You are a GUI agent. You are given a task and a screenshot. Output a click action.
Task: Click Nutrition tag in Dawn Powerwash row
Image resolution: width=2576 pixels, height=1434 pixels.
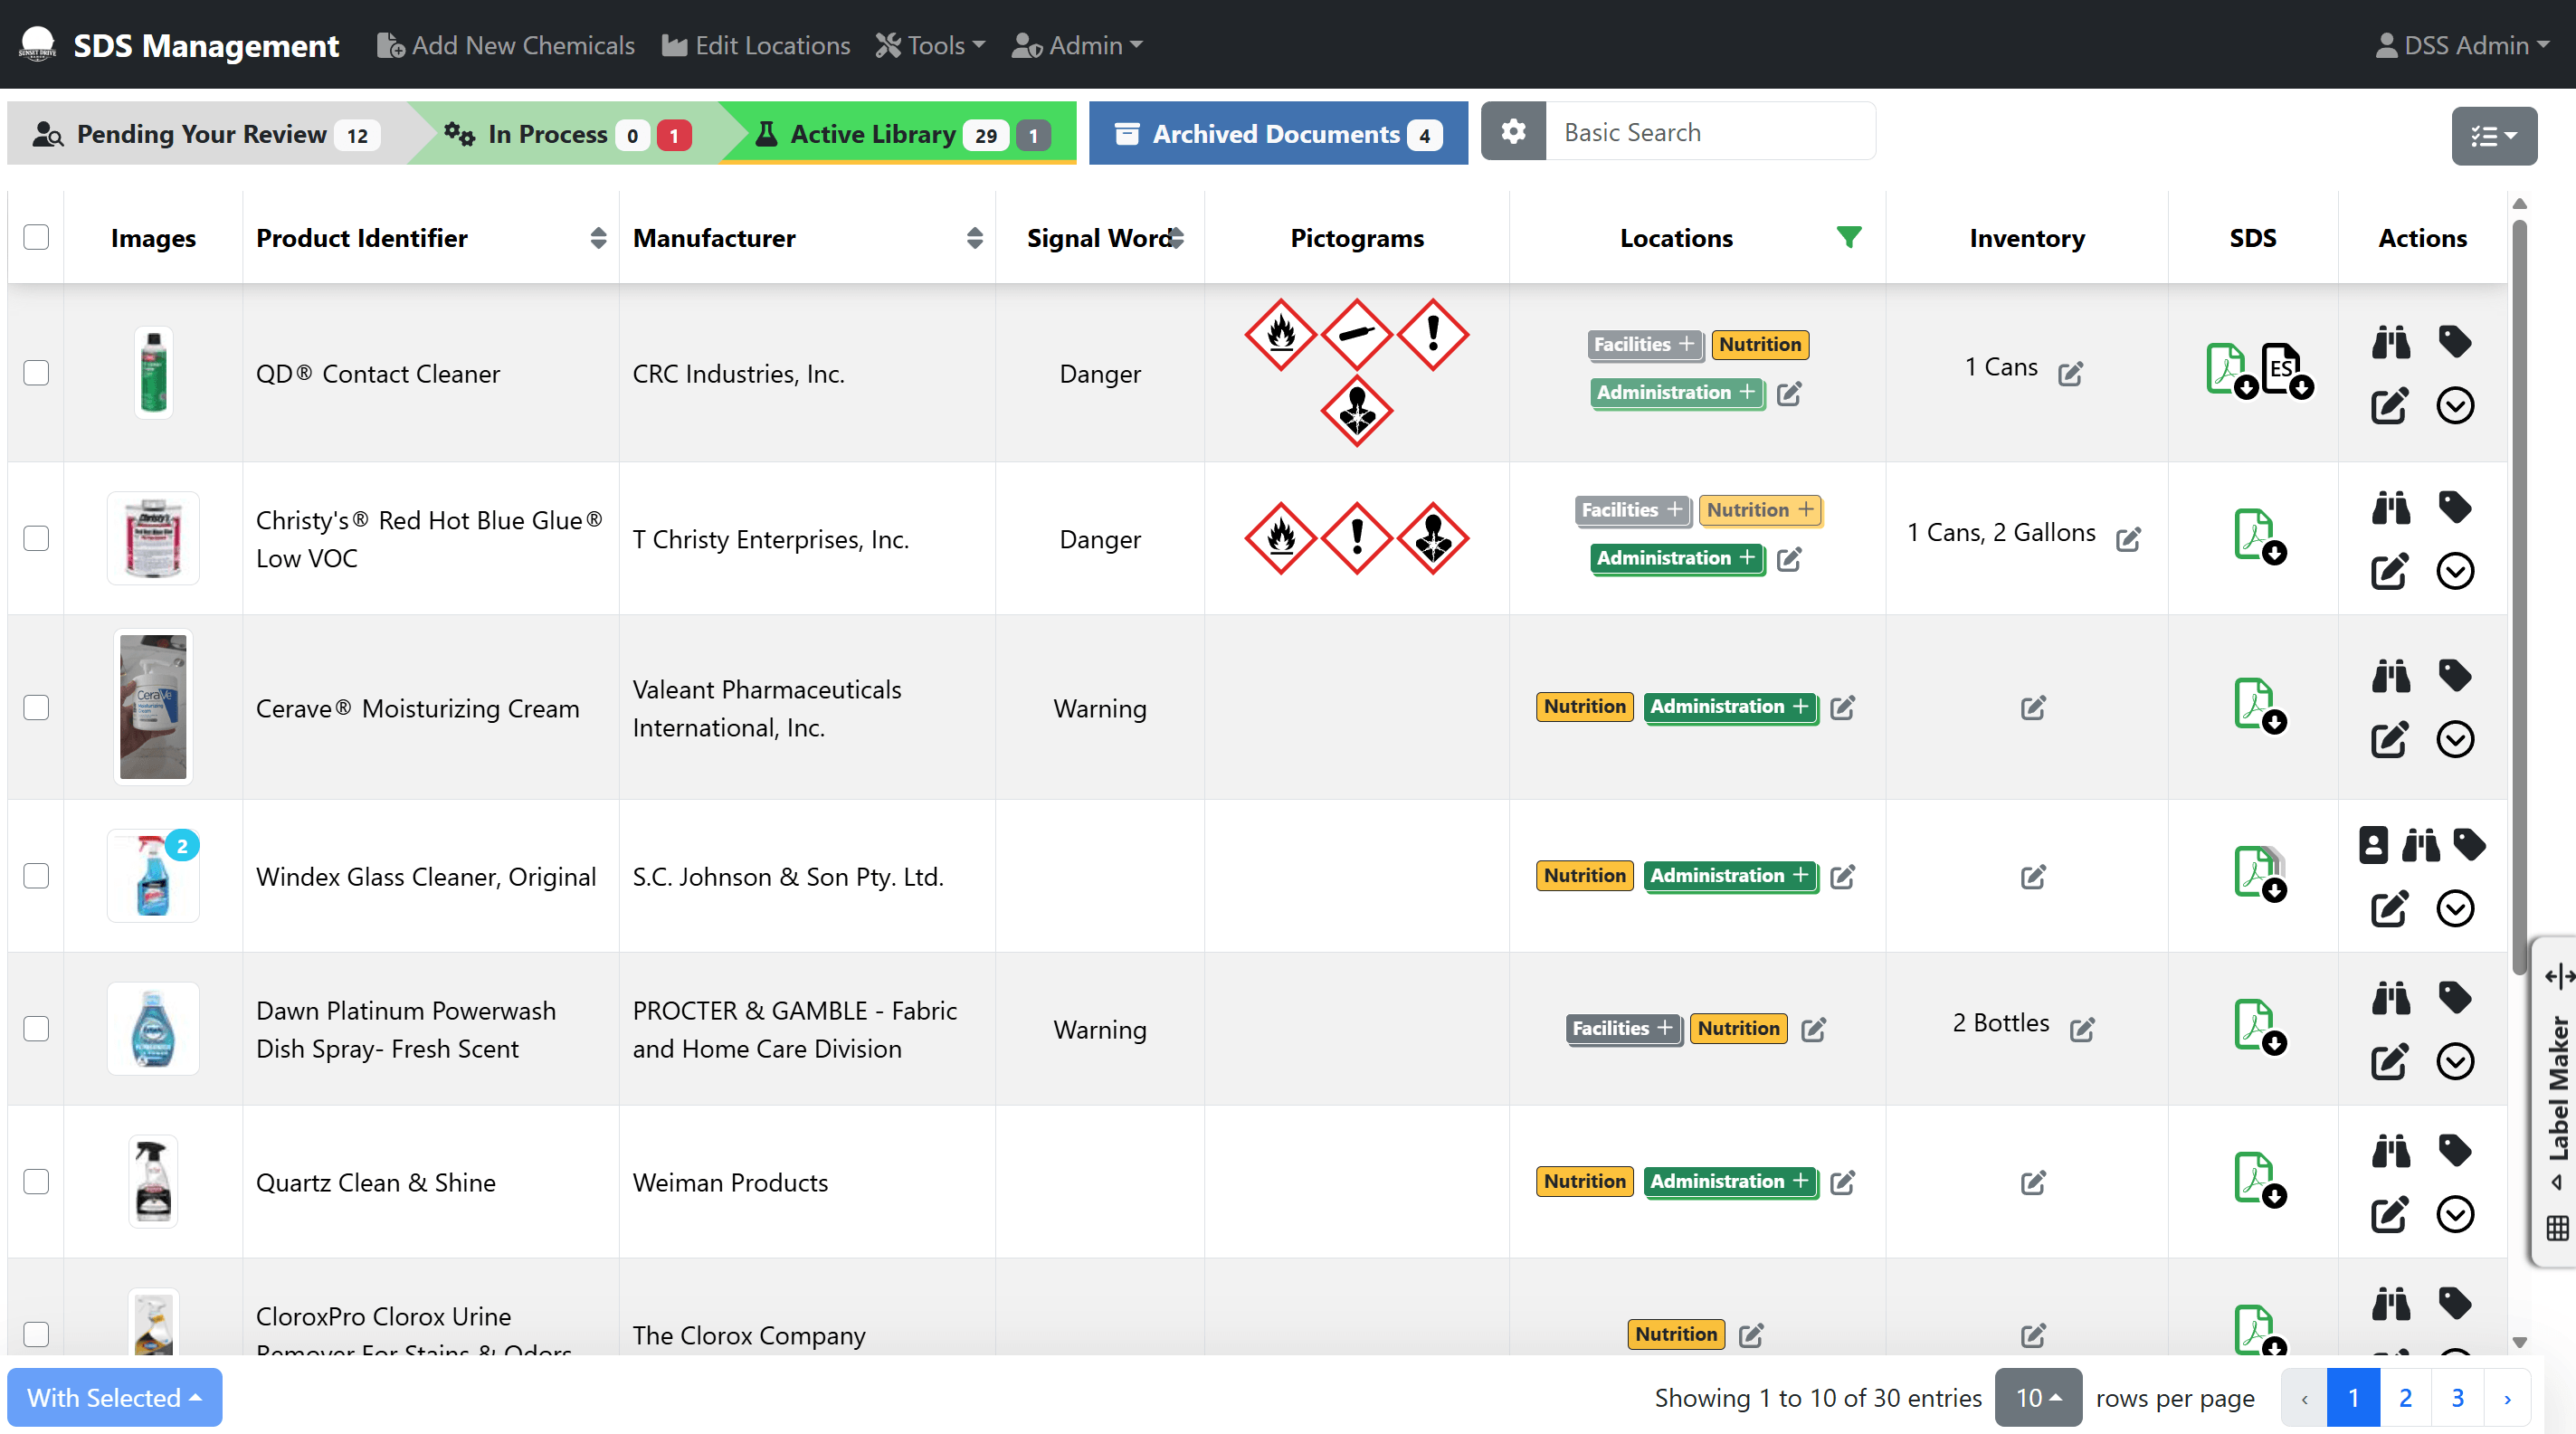(1738, 1028)
